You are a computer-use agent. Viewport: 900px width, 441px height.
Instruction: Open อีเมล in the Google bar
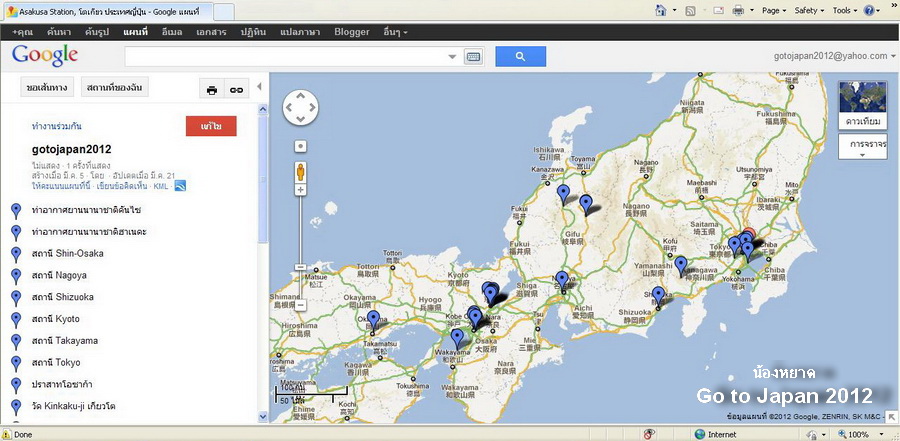172,32
